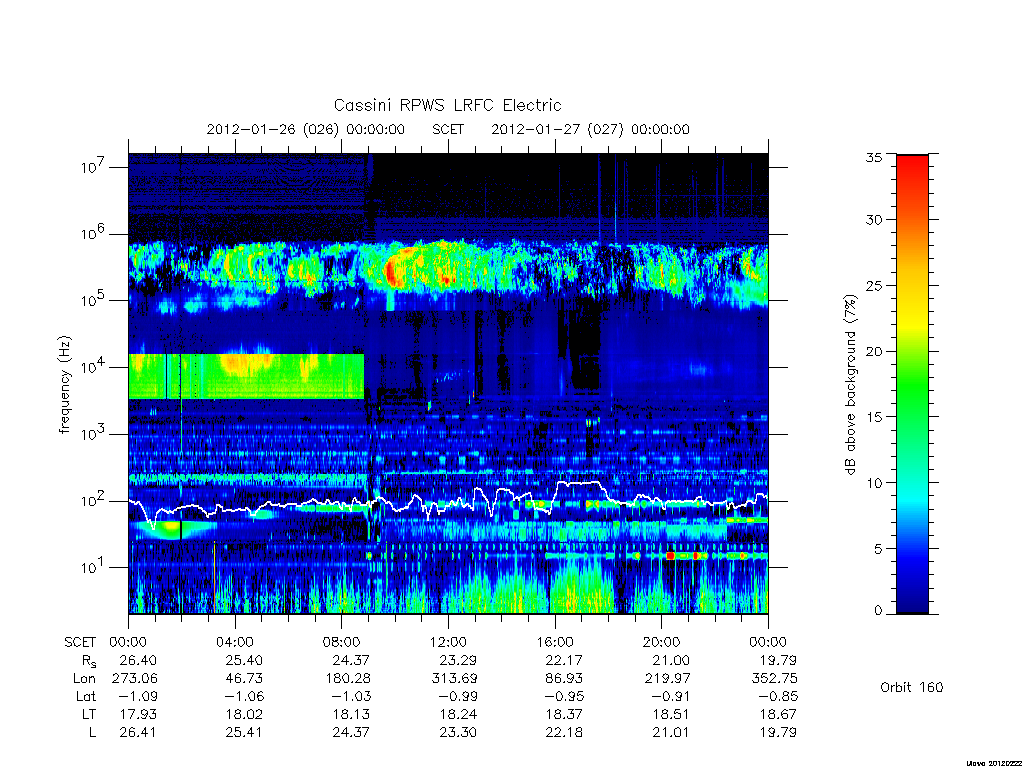Click the longitude value "273.06"
This screenshot has height=768, width=1024.
tap(135, 679)
